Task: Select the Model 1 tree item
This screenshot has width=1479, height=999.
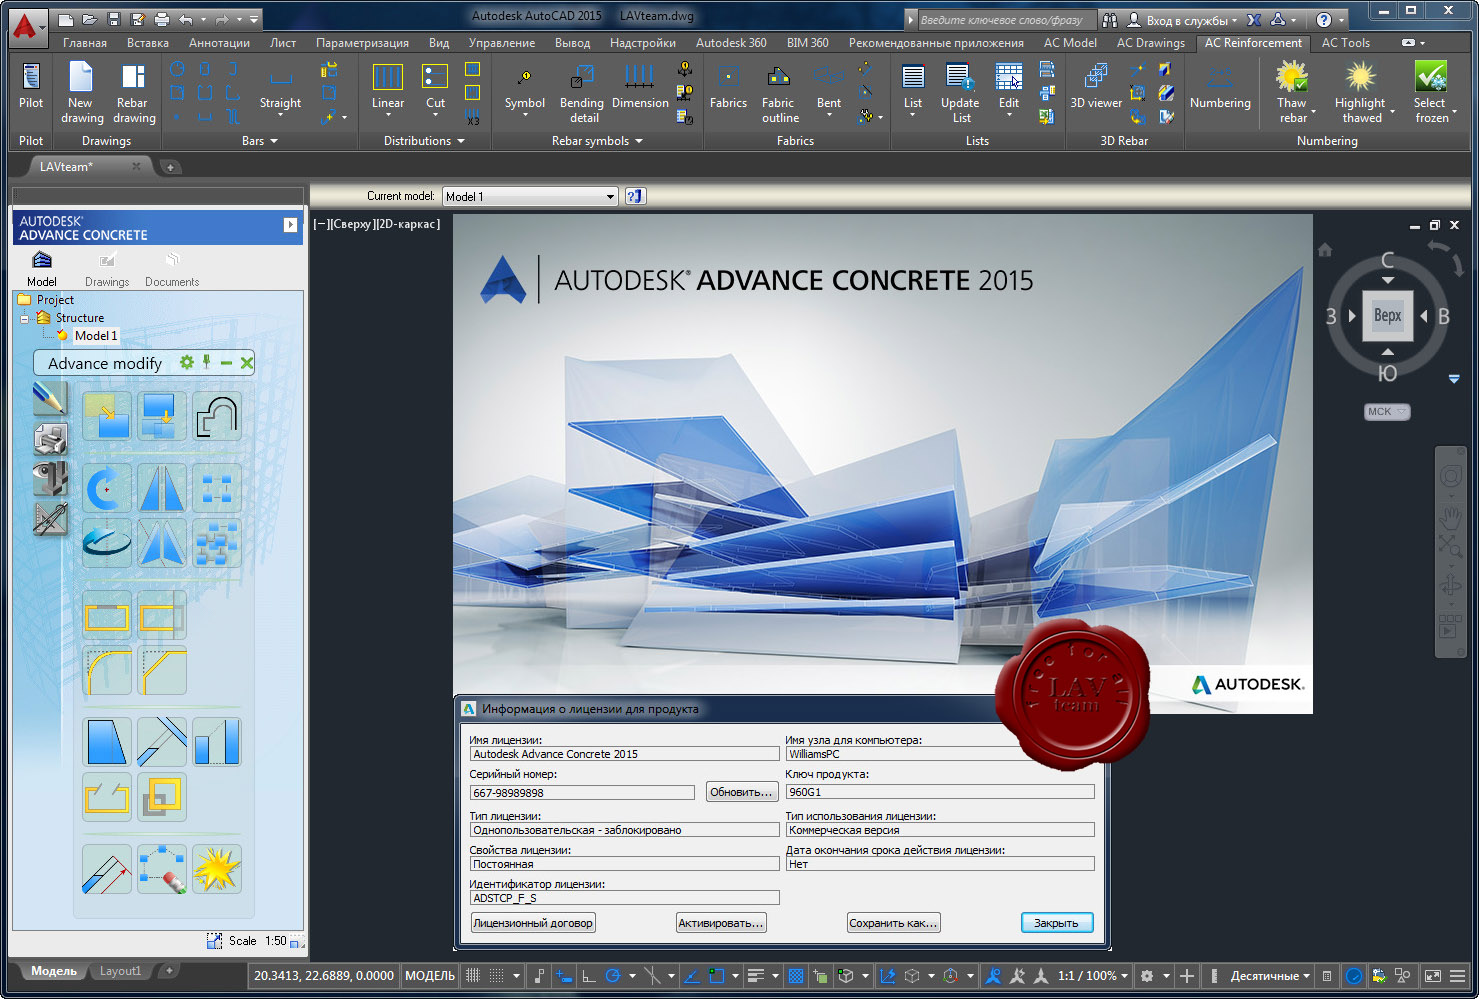Action: (96, 336)
